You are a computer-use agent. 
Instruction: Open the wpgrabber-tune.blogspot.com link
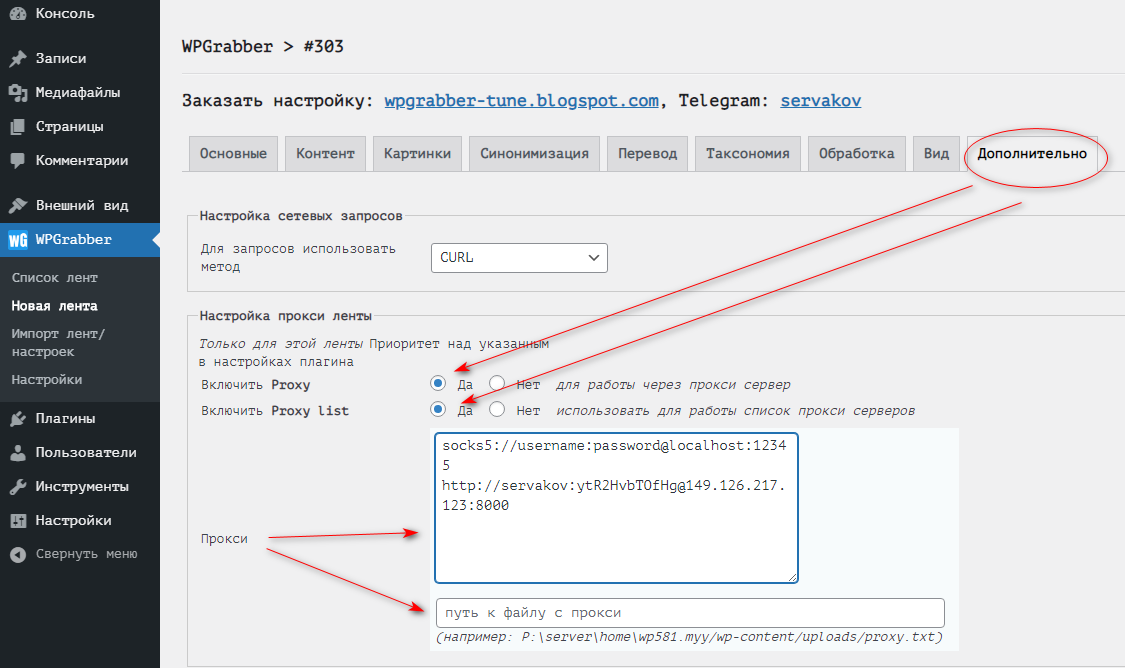(x=521, y=101)
